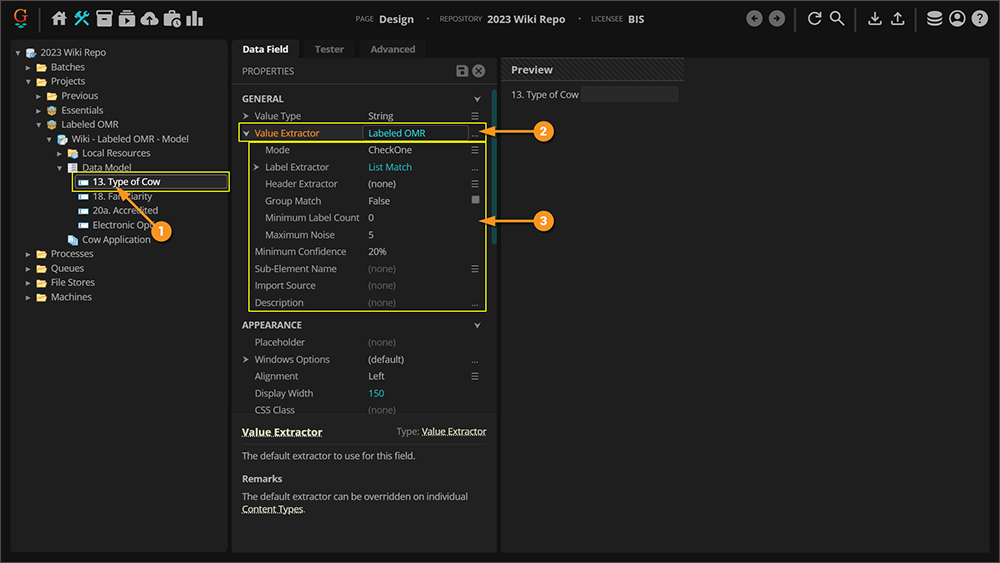Open the search magnifier icon
The width and height of the screenshot is (1000, 563).
click(837, 19)
